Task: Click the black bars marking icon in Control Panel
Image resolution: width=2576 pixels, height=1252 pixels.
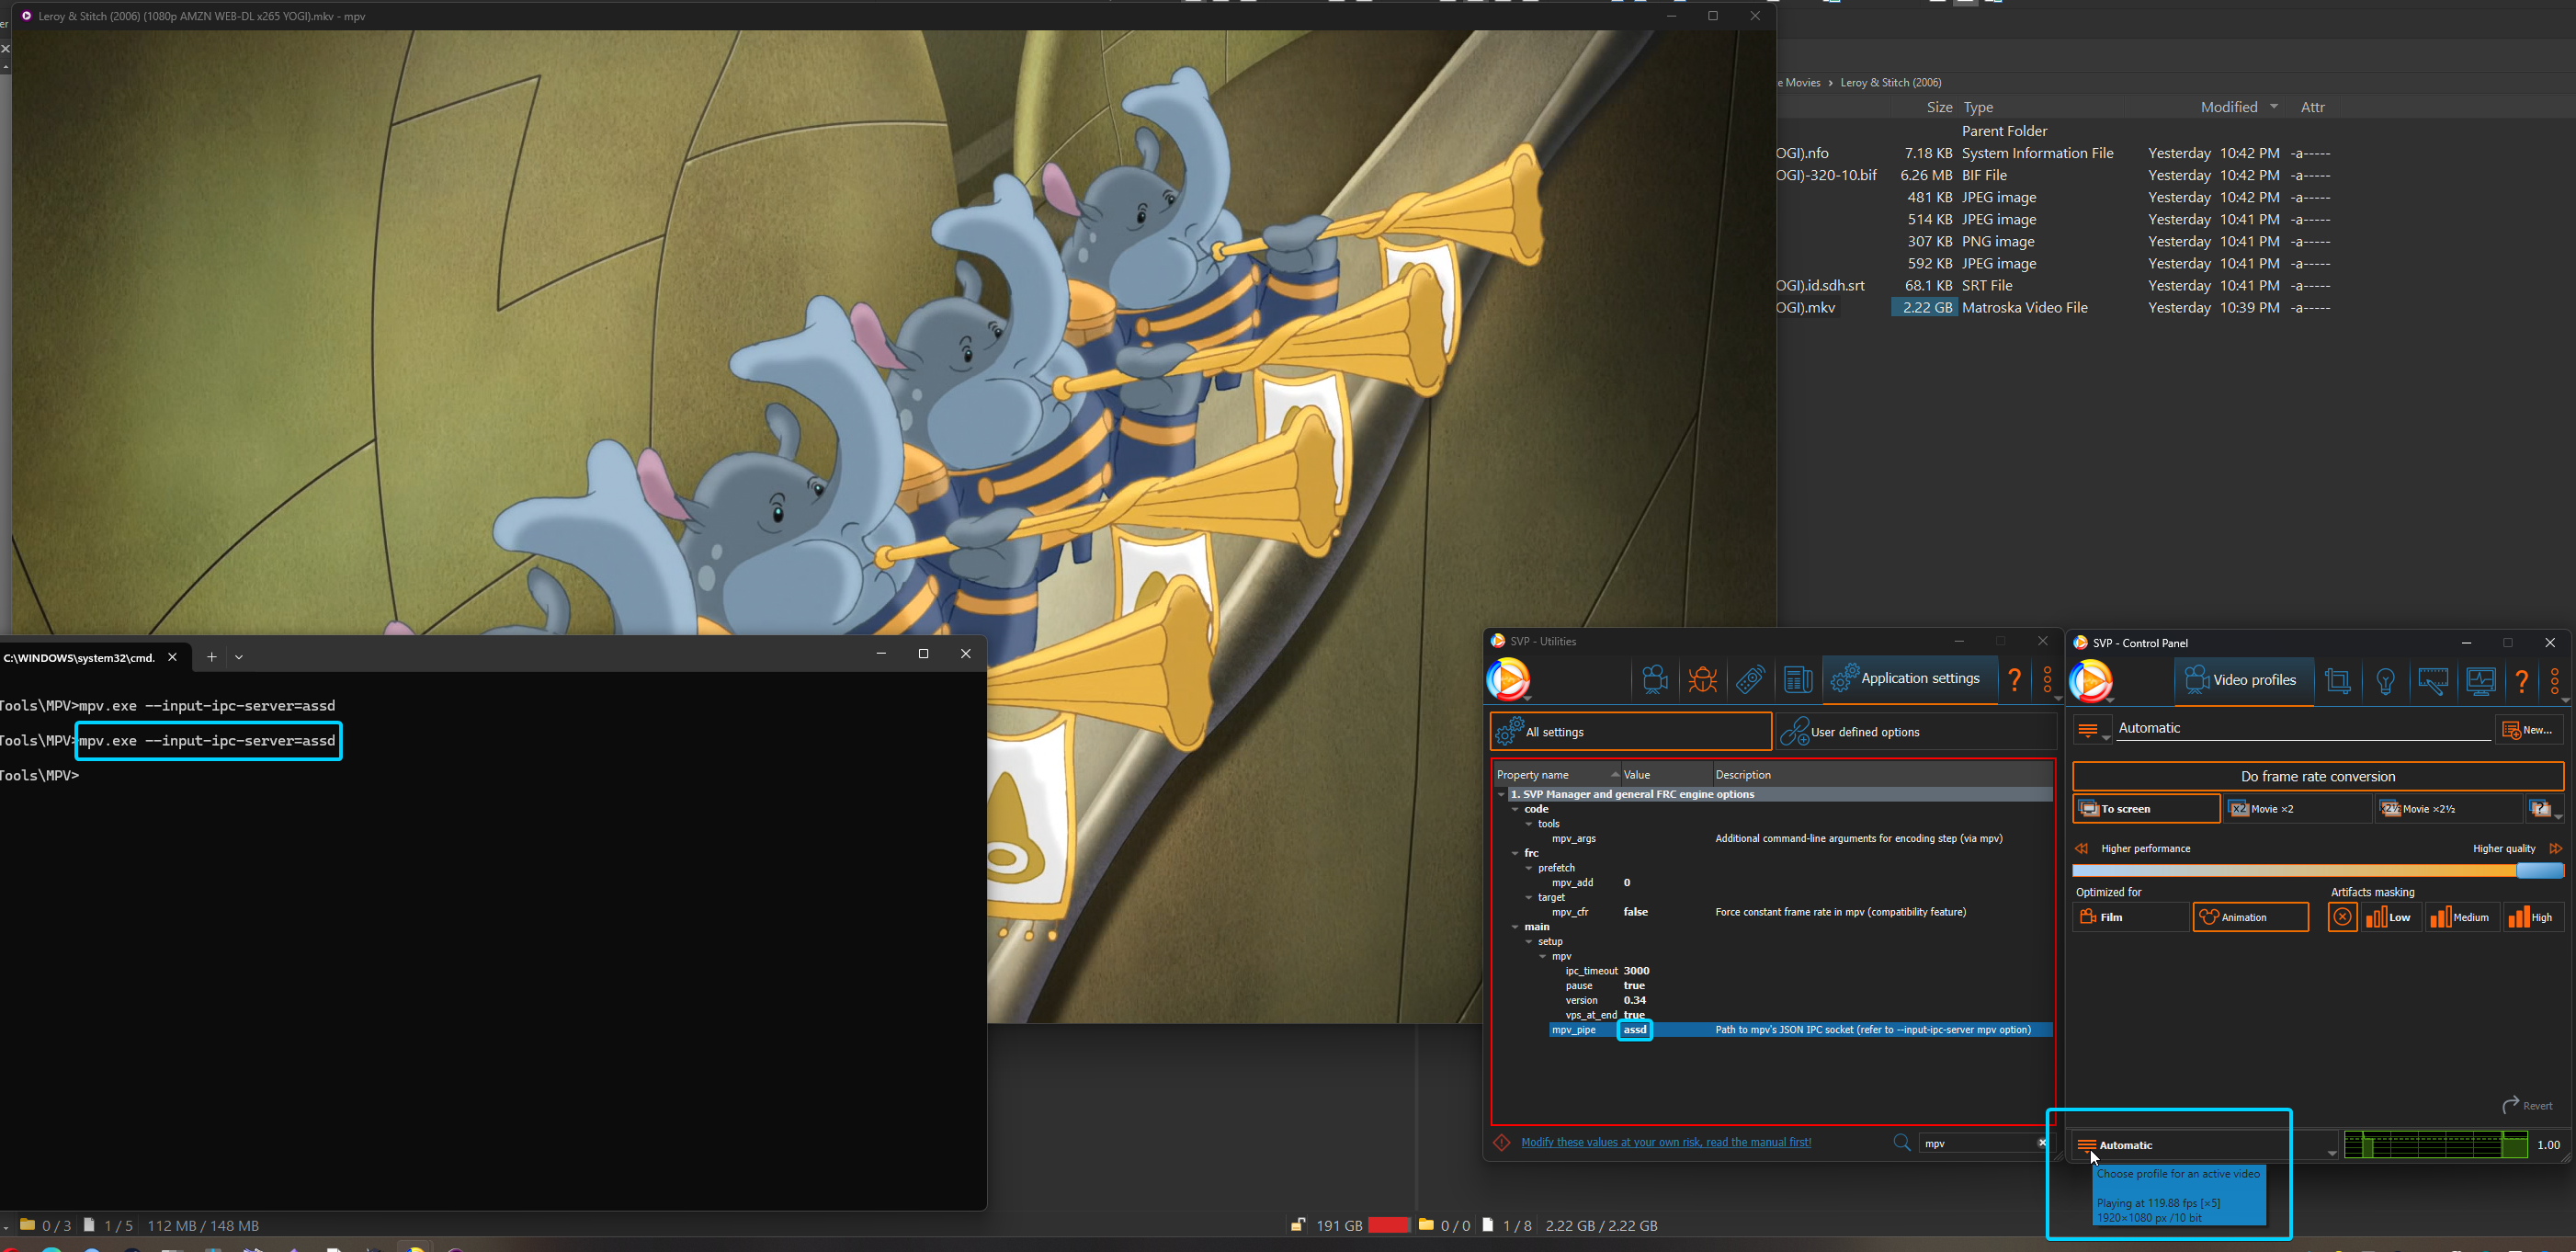Action: click(x=2433, y=681)
